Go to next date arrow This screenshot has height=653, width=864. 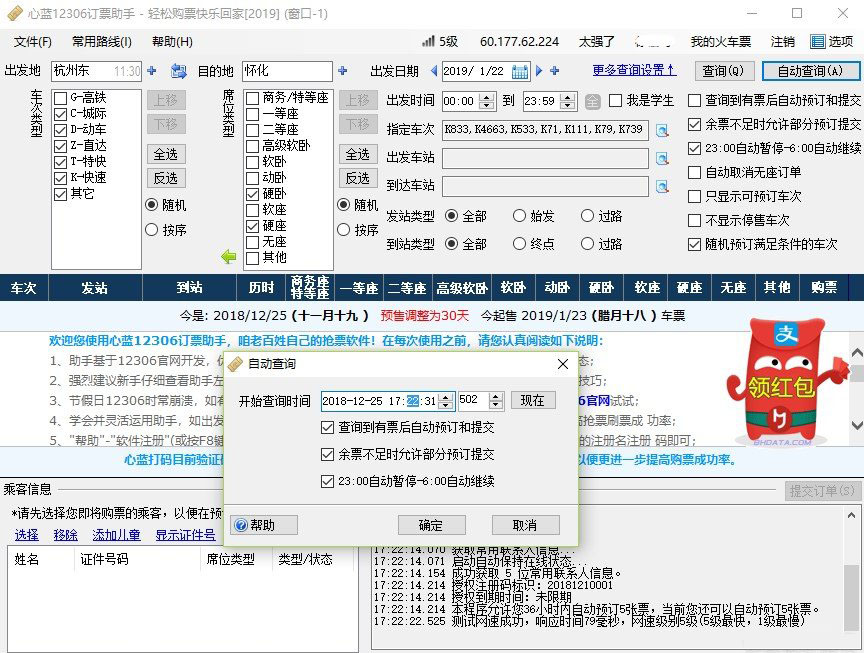coord(539,71)
